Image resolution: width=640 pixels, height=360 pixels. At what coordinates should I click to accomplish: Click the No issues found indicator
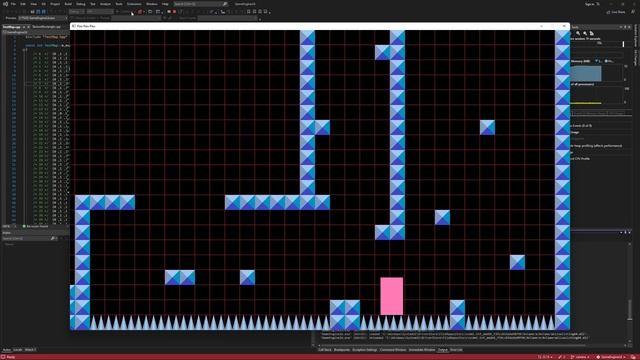tap(36, 226)
